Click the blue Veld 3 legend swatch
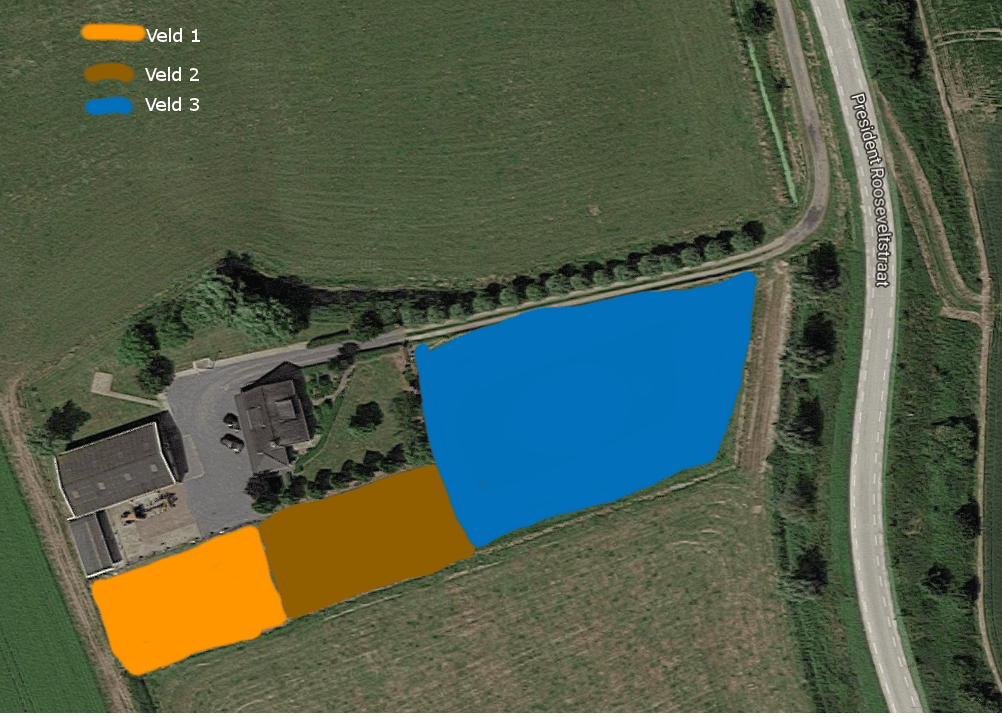Screen dimensions: 1002x717 (109, 105)
